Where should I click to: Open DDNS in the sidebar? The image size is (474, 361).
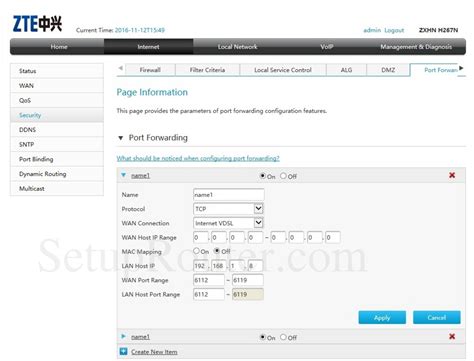(x=57, y=129)
